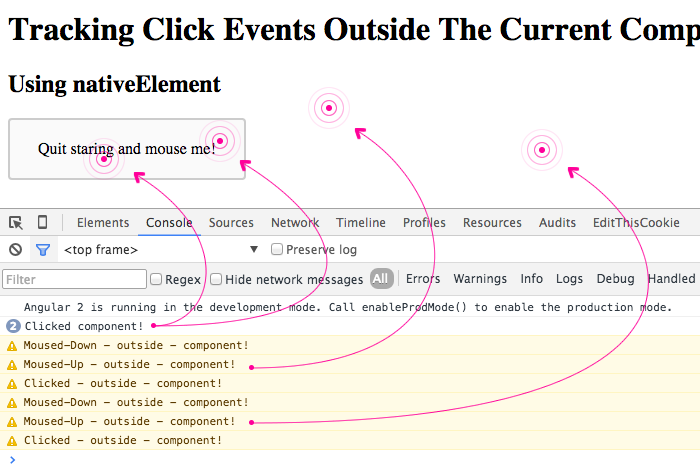
Task: Filter console by Info
Action: (531, 279)
